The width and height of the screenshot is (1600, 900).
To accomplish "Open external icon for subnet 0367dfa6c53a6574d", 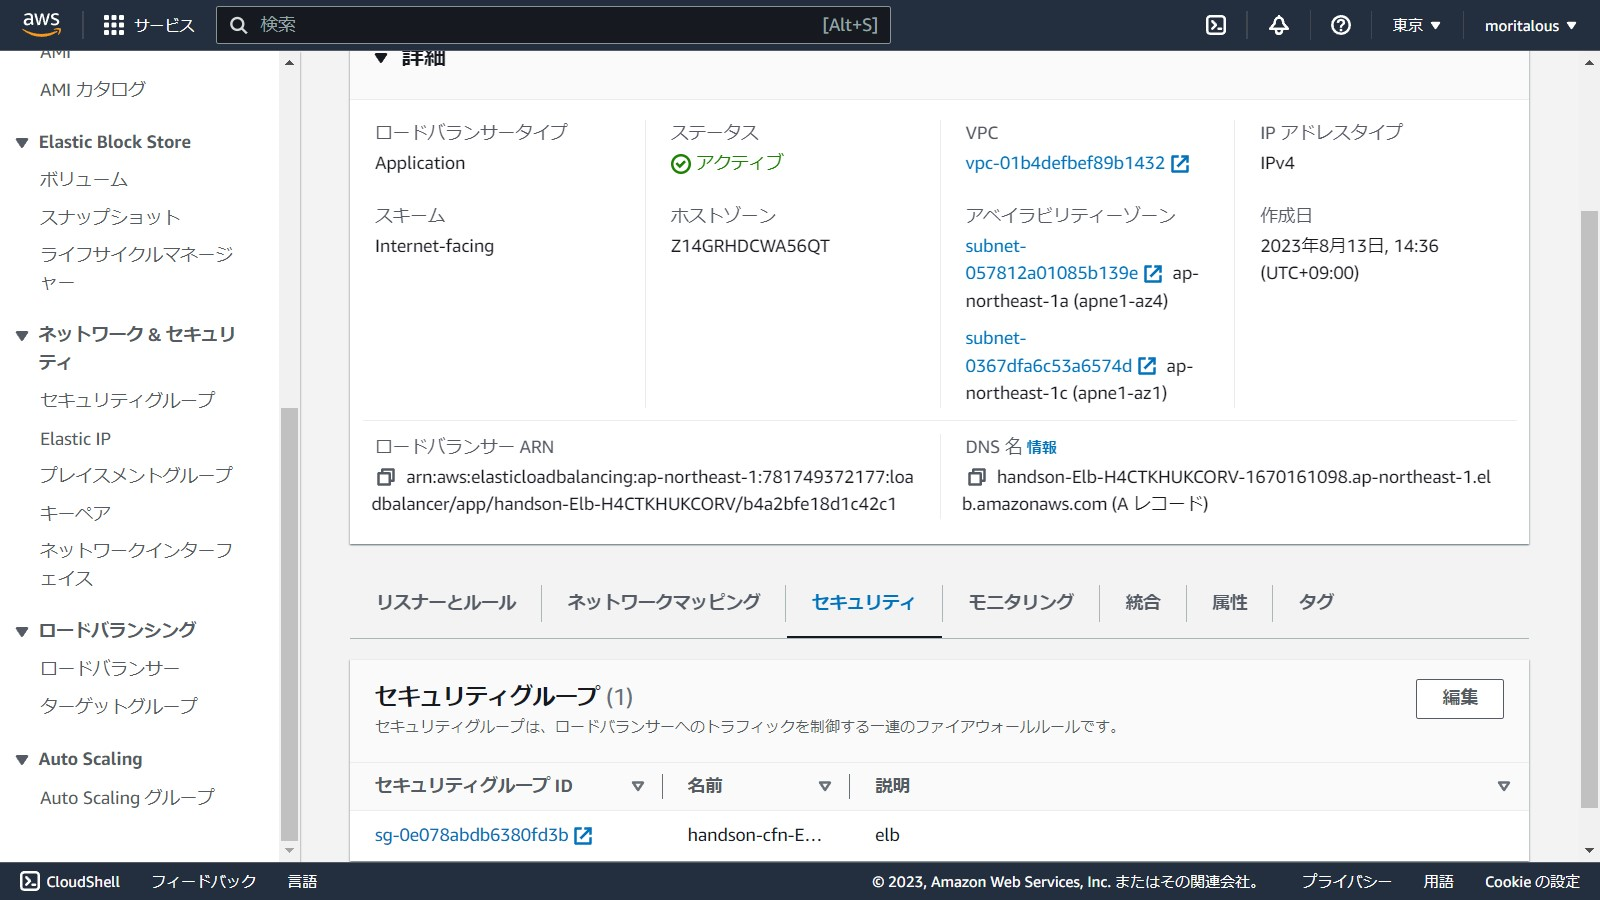I will 1147,366.
